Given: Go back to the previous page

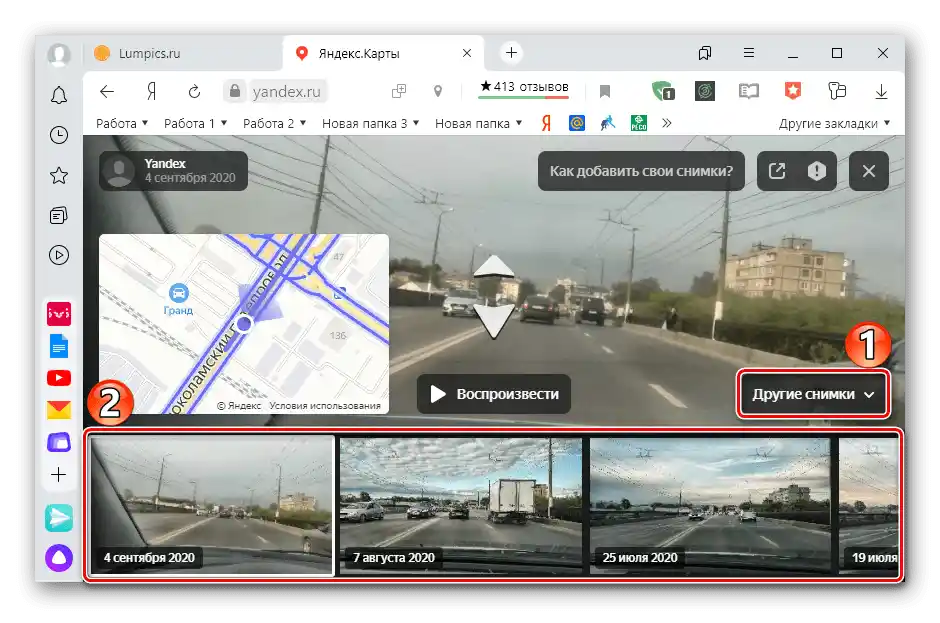Looking at the screenshot, I should point(107,91).
